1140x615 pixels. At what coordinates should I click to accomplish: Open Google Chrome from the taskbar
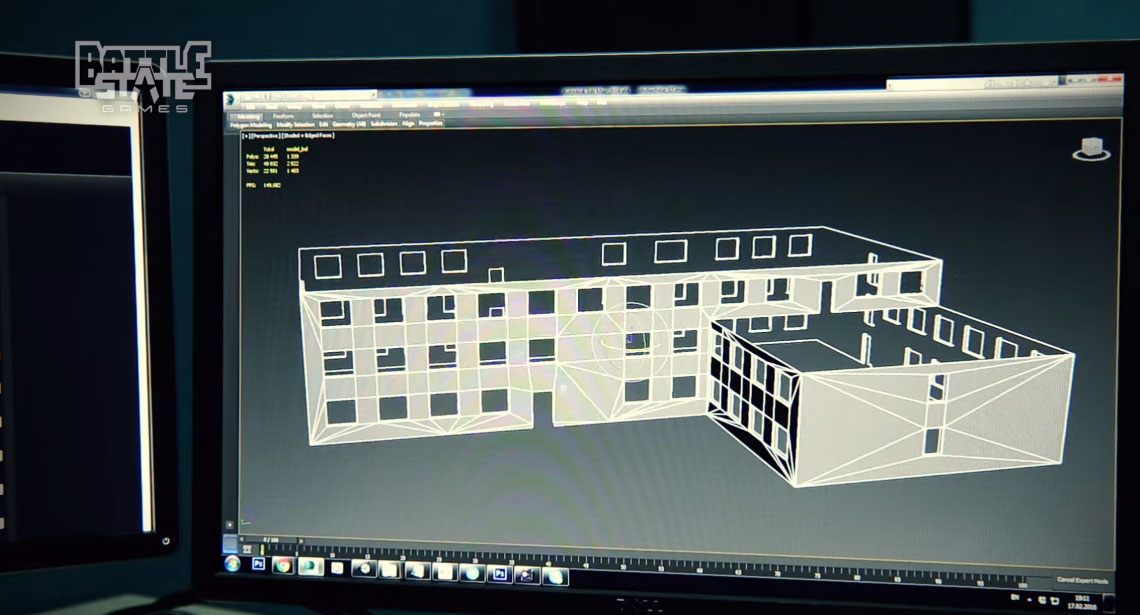(282, 566)
